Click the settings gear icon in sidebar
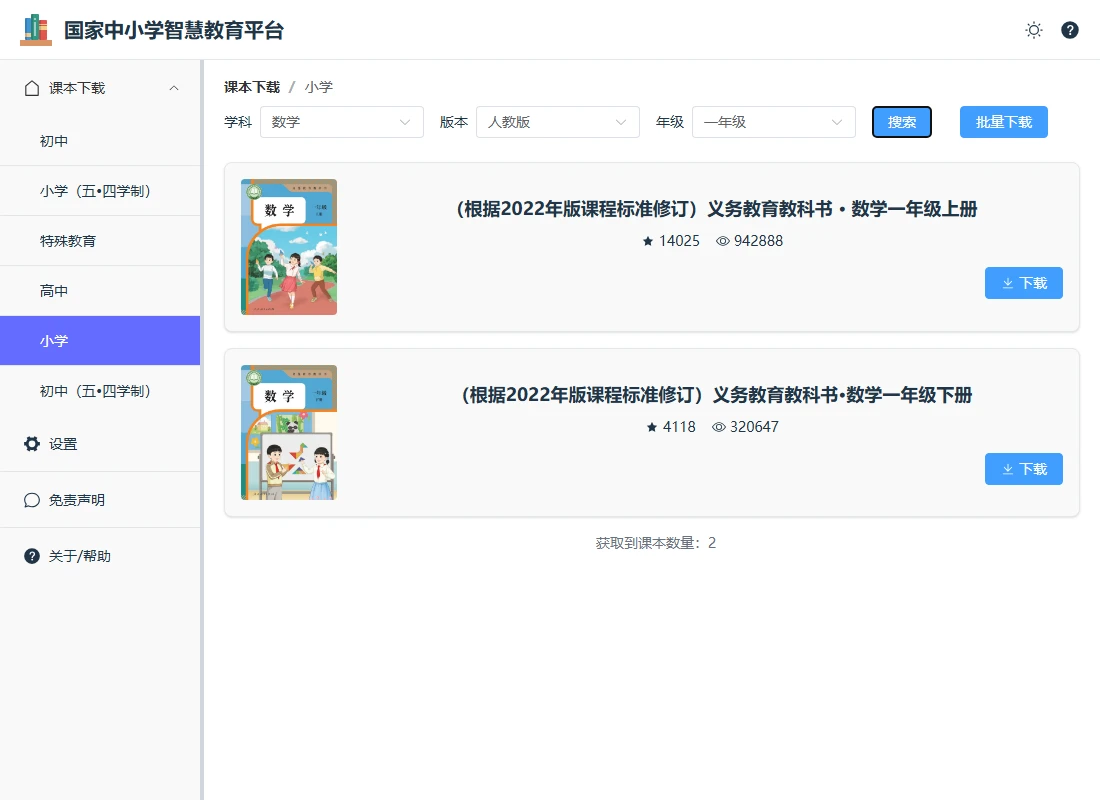The width and height of the screenshot is (1100, 800). coord(32,444)
